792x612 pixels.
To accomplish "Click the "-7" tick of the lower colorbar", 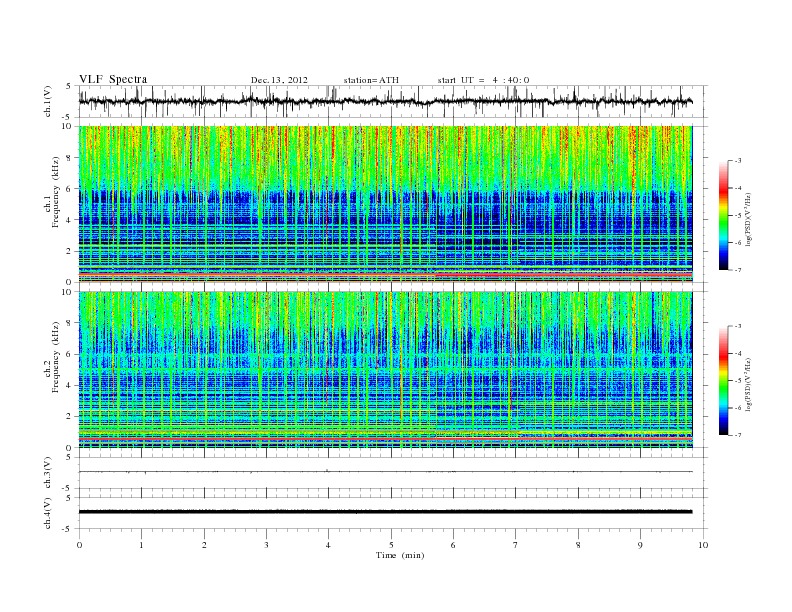I will tap(737, 435).
